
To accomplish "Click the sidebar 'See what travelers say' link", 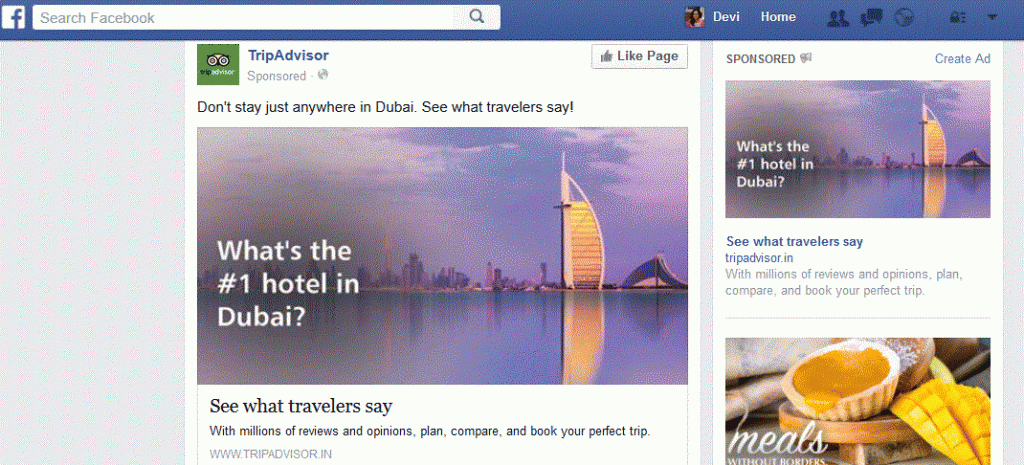I will (794, 242).
